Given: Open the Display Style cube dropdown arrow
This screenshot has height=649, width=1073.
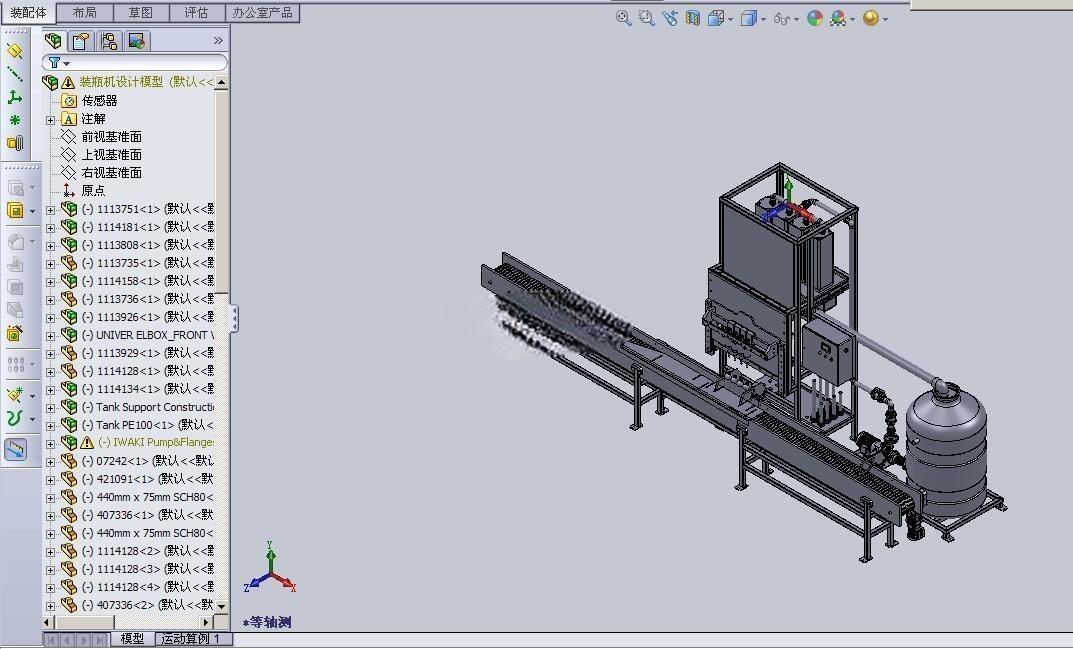Looking at the screenshot, I should point(763,19).
